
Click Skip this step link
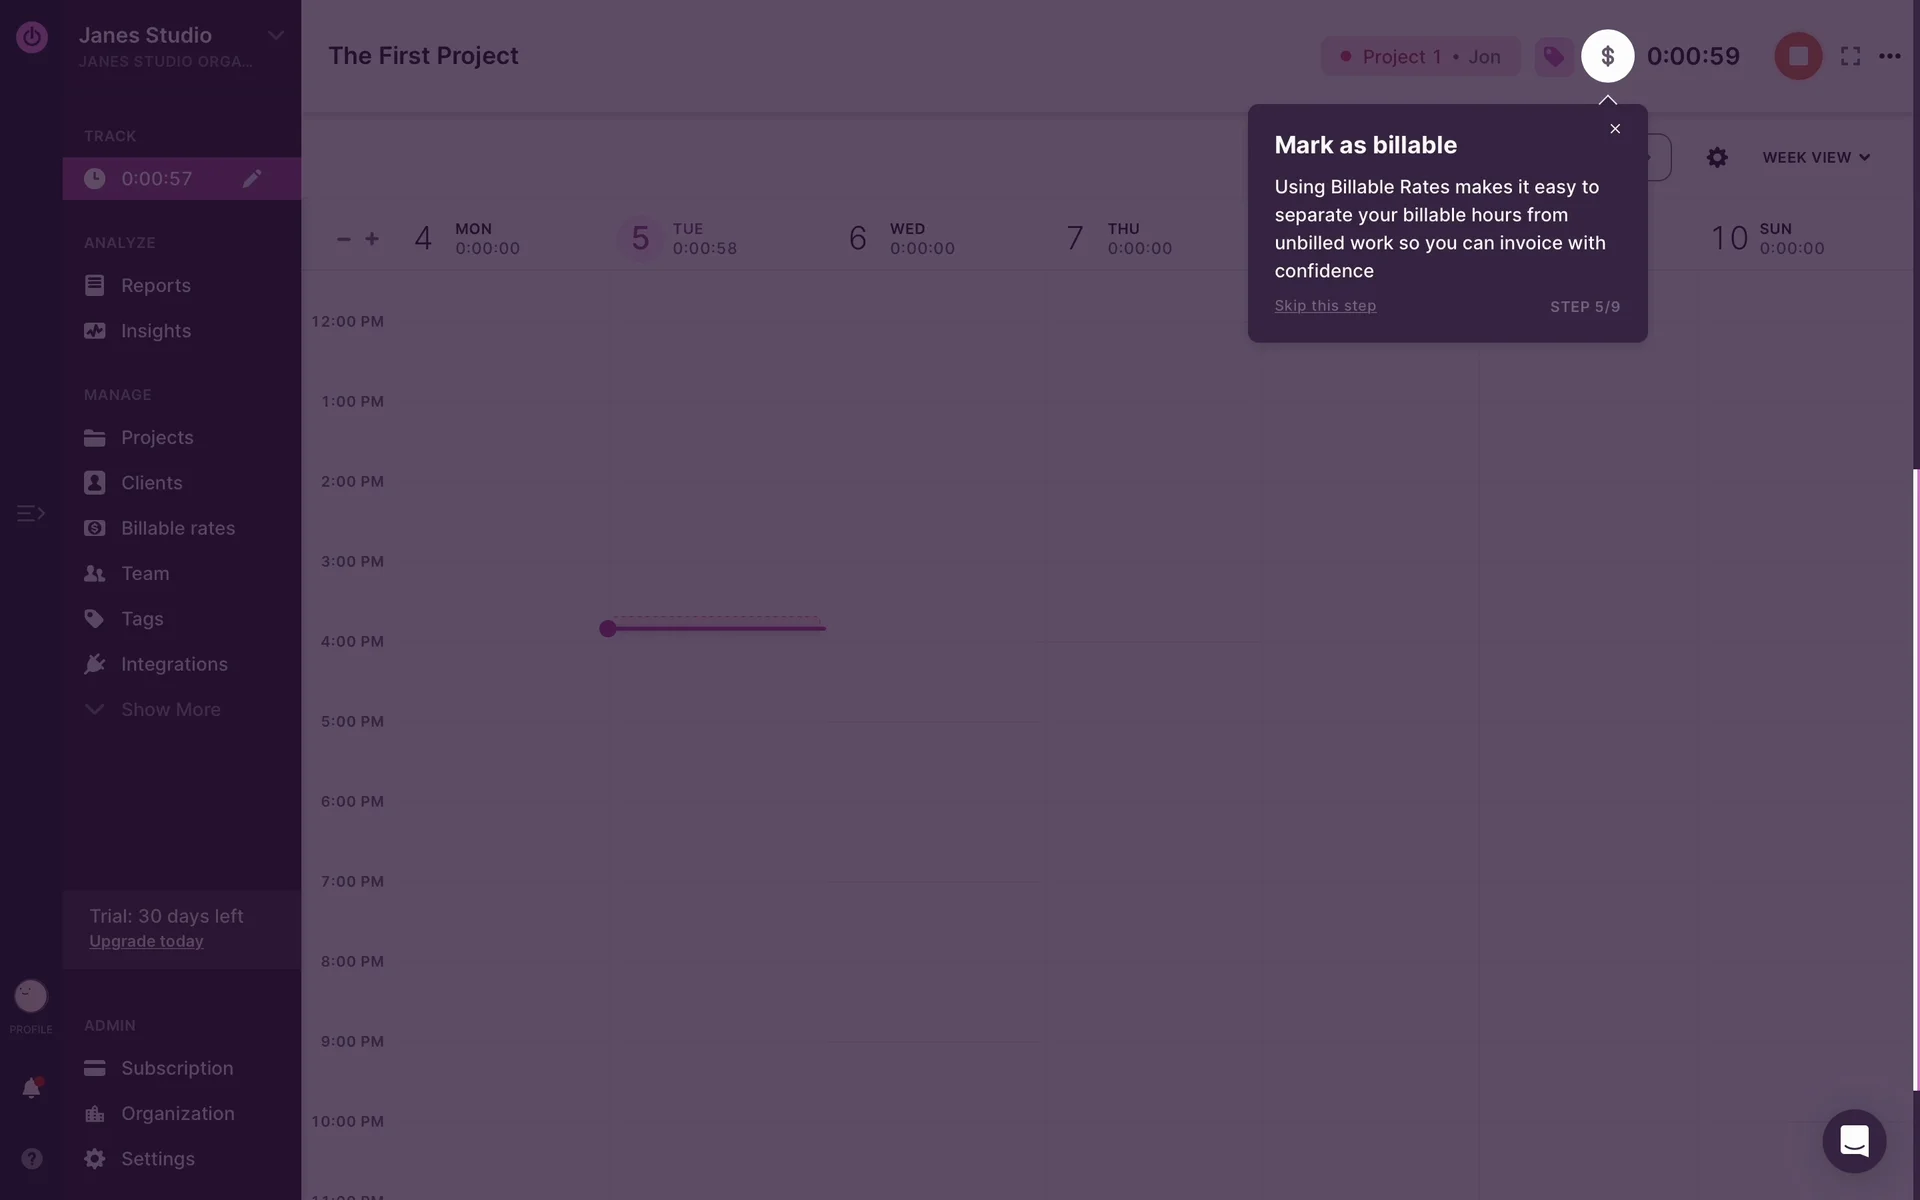(x=1324, y=306)
